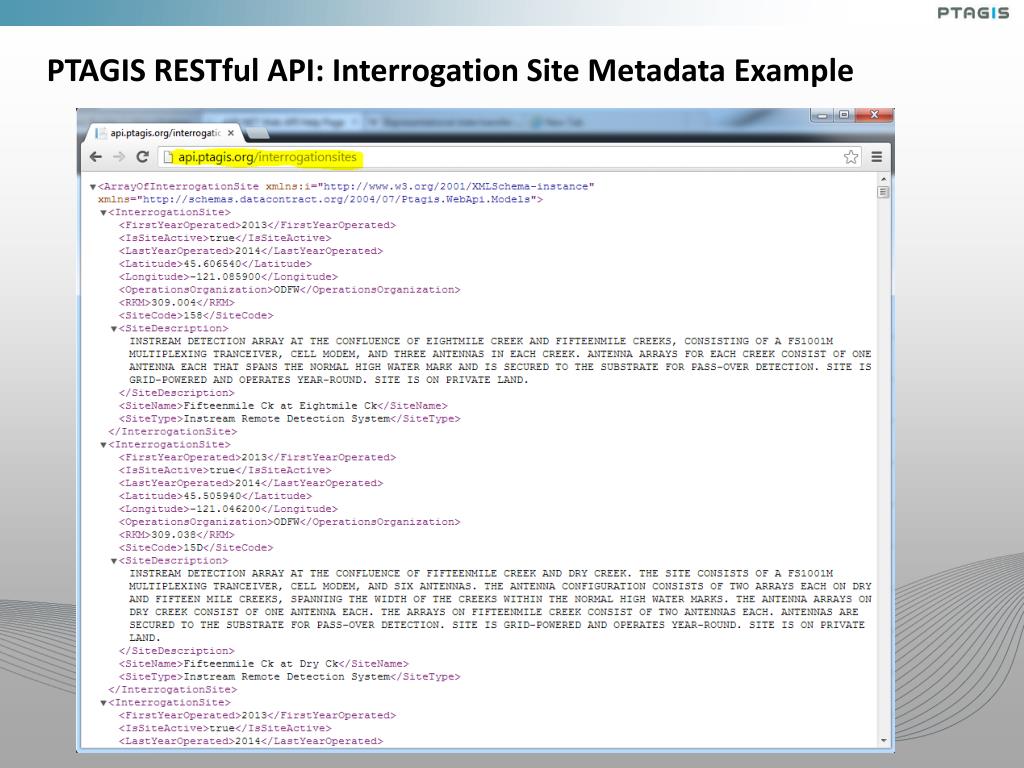Click the Latitude value 45.505940

click(x=210, y=496)
